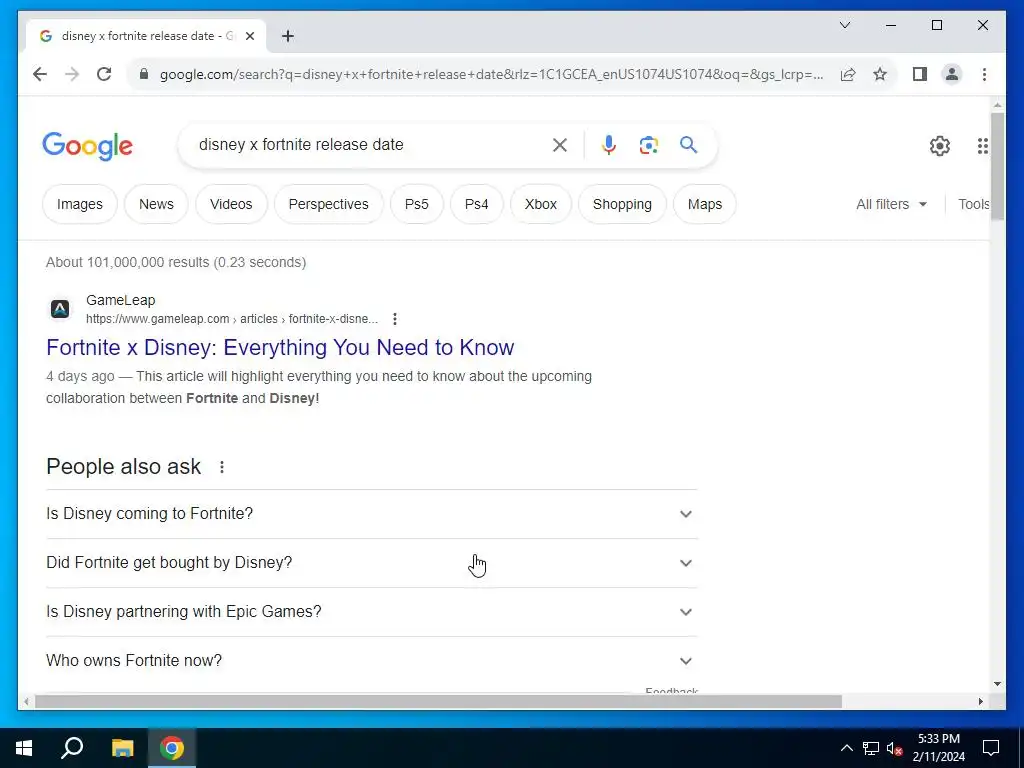Select the Videos filter chip
This screenshot has width=1024, height=768.
pos(231,204)
